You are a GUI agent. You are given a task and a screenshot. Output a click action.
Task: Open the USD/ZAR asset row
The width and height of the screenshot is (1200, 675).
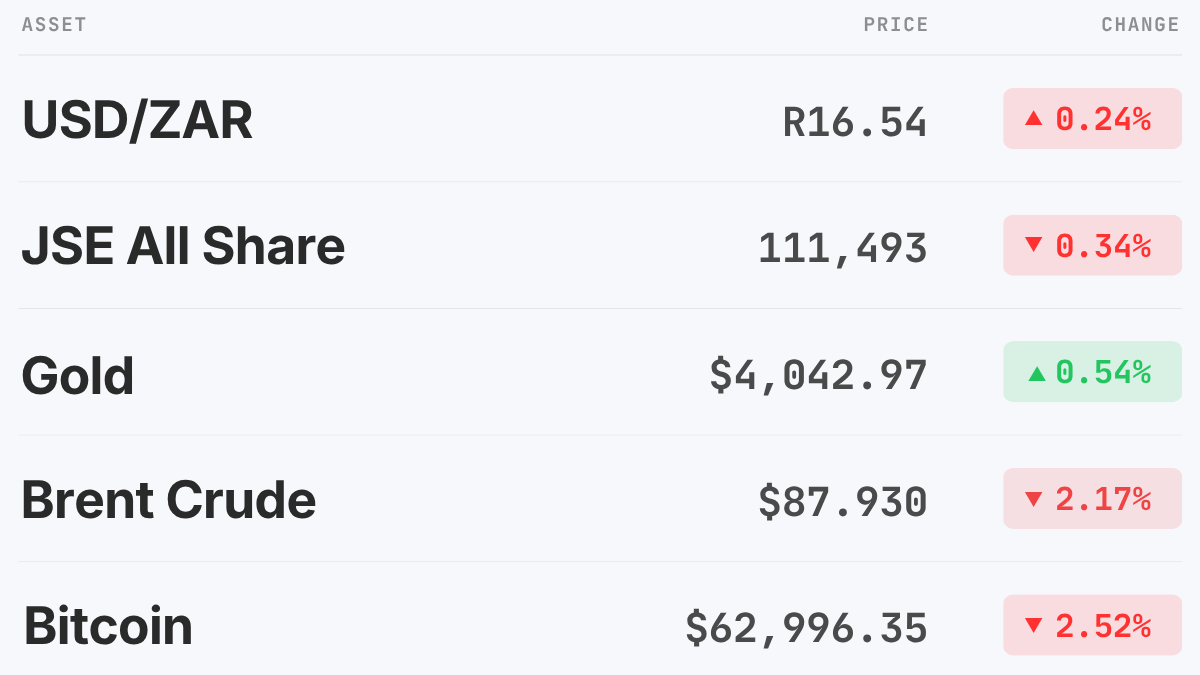(600, 119)
